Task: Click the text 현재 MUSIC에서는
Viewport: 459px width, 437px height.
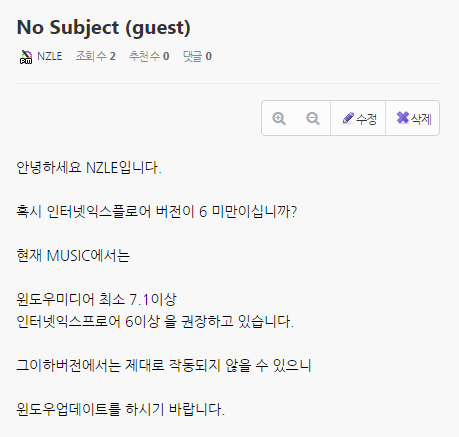Action: (73, 256)
